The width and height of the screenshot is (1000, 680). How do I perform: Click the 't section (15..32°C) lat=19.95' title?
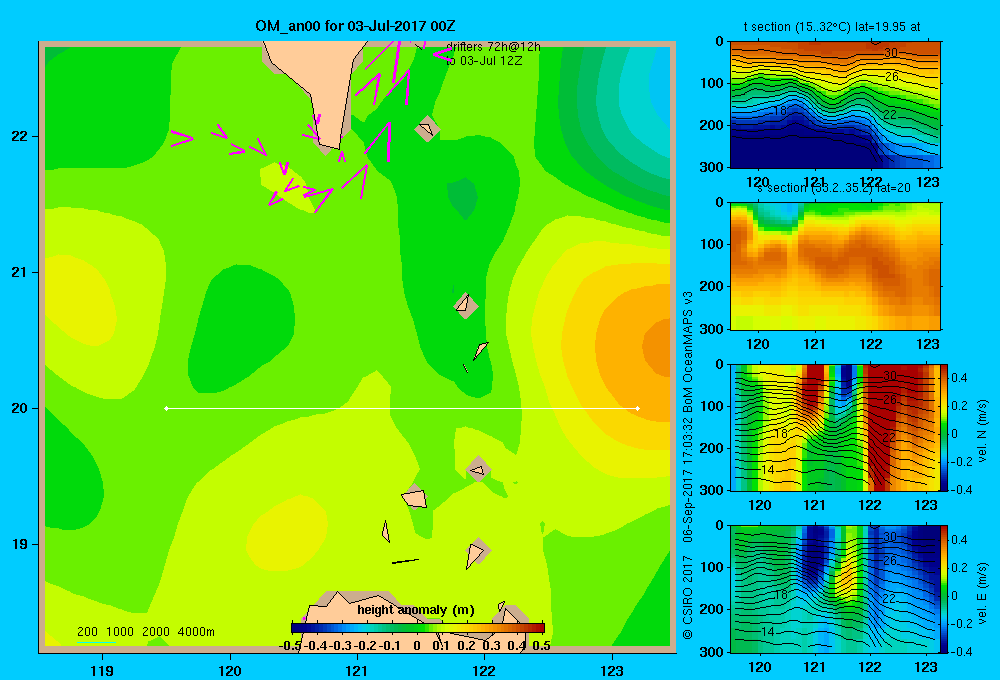(832, 27)
